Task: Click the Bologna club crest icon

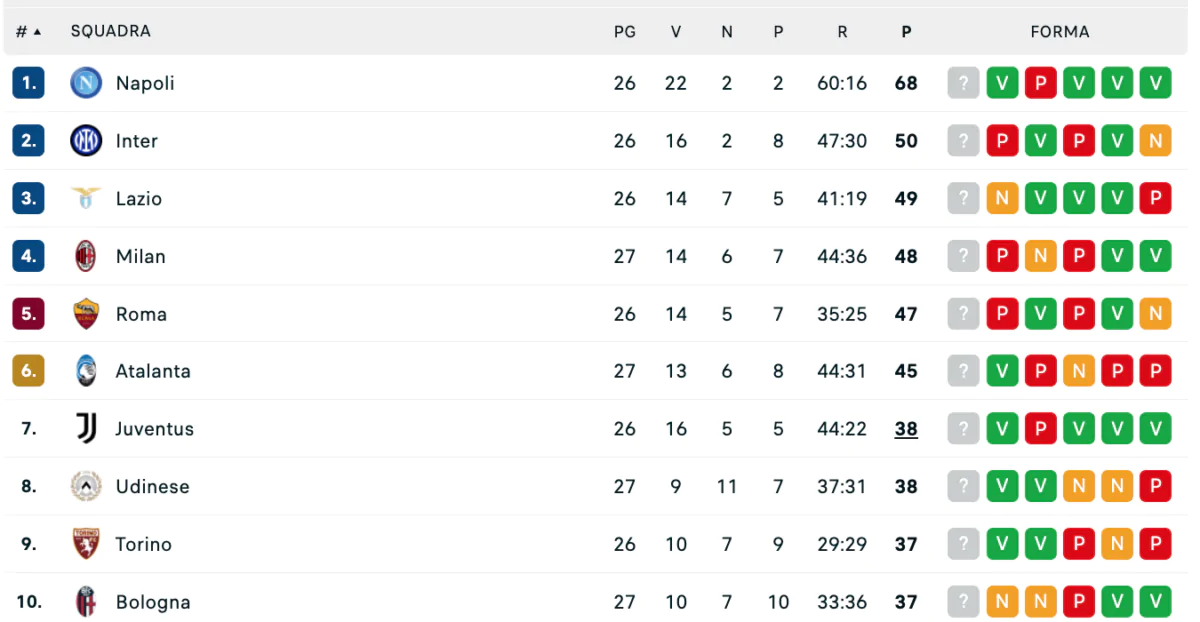Action: [86, 602]
